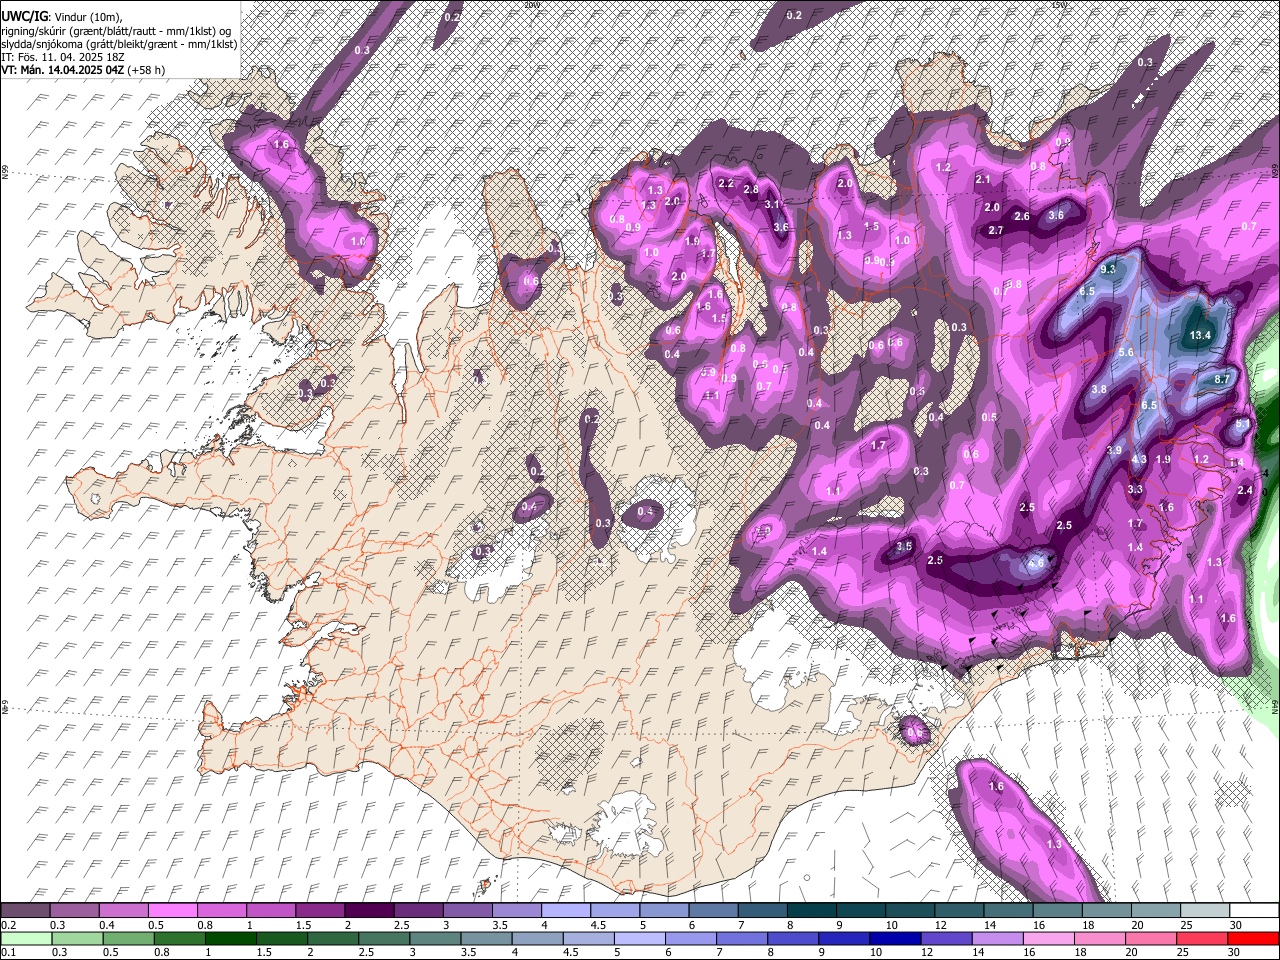This screenshot has width=1280, height=960.
Task: Click the 0.2 label in upper legend row
Action: click(x=8, y=924)
